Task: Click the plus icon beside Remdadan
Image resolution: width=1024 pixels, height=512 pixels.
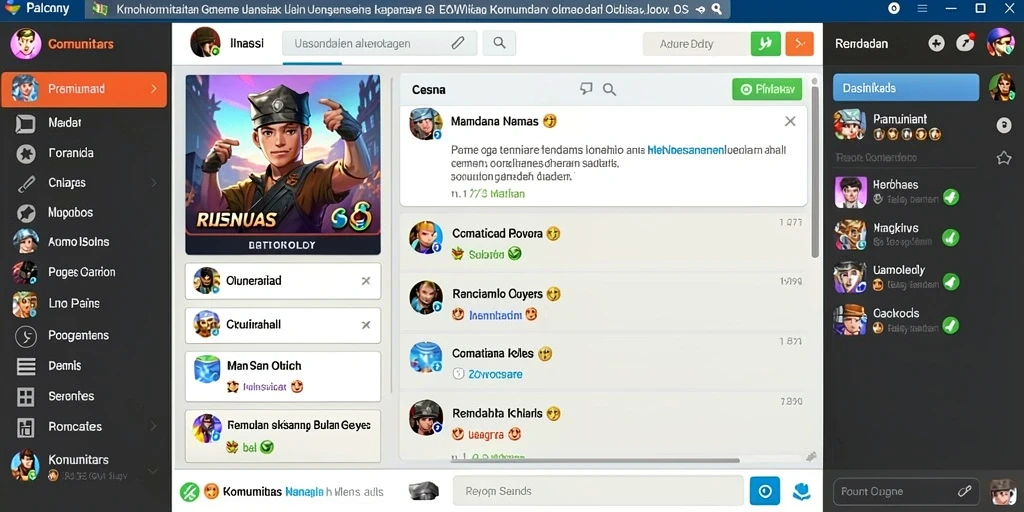Action: point(936,44)
